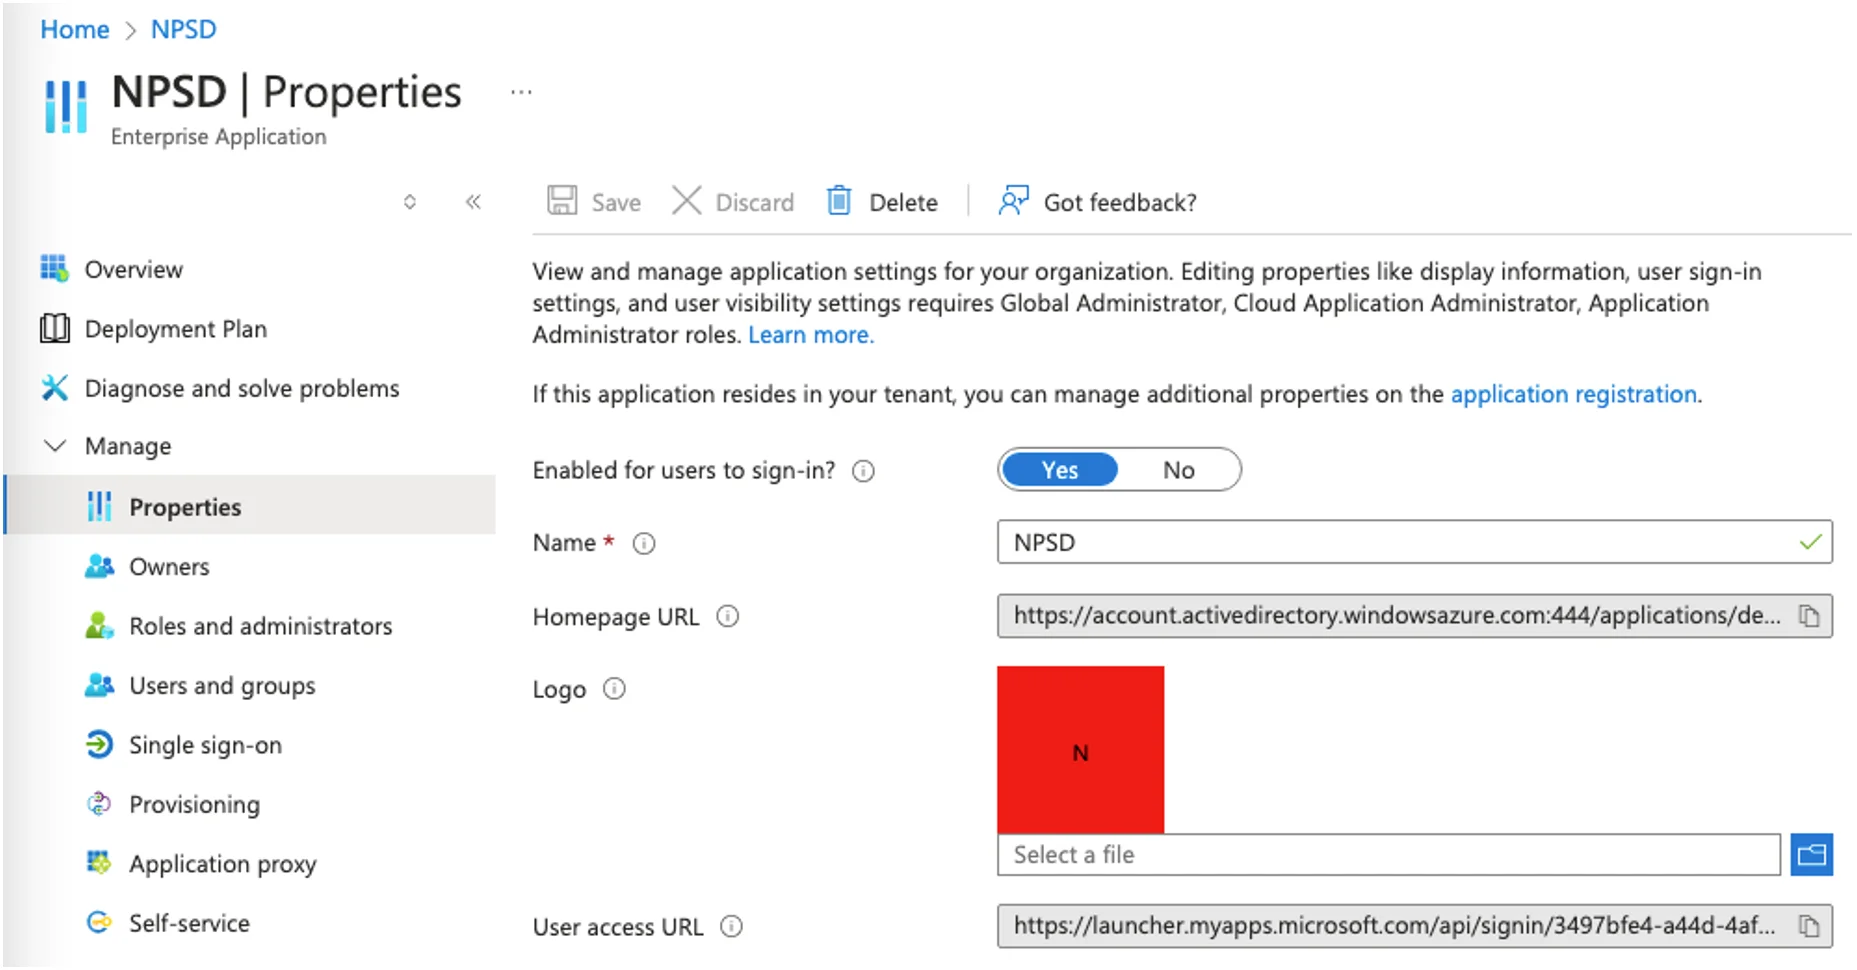Click the NPSD Enterprise Application header icon
Viewport: 1857px width, 970px height.
point(66,106)
